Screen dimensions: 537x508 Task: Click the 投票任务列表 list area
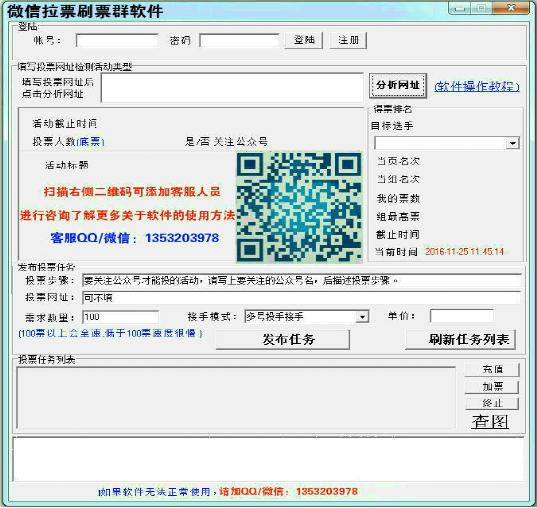click(236, 397)
